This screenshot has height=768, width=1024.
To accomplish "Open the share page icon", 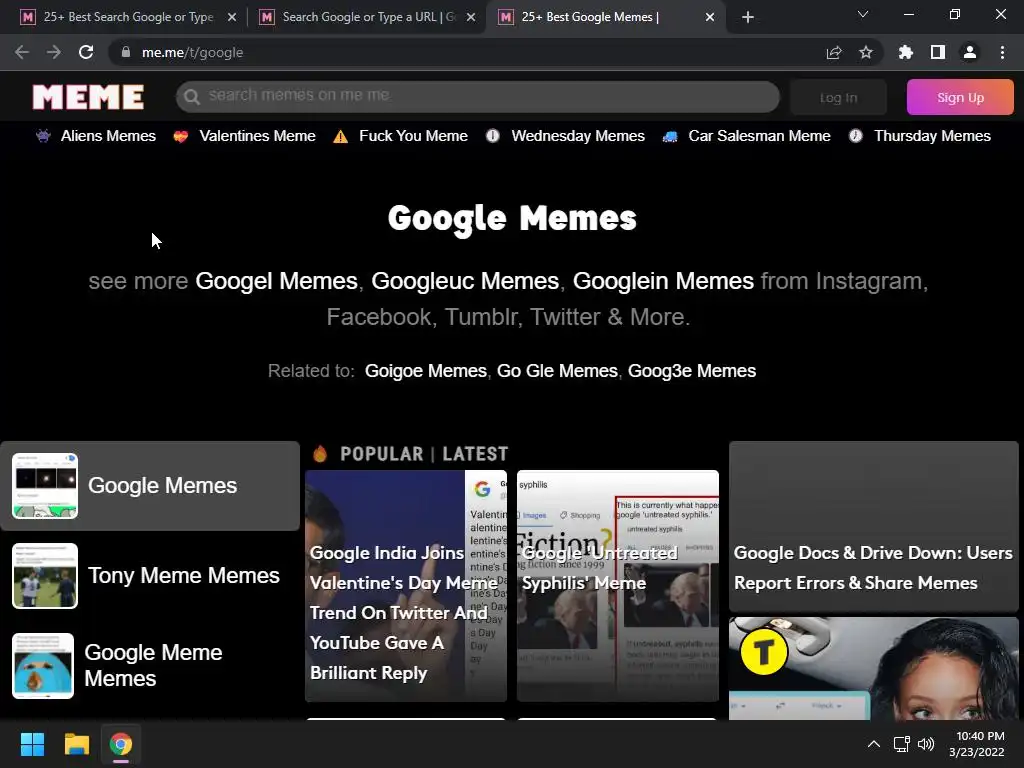I will (x=834, y=52).
